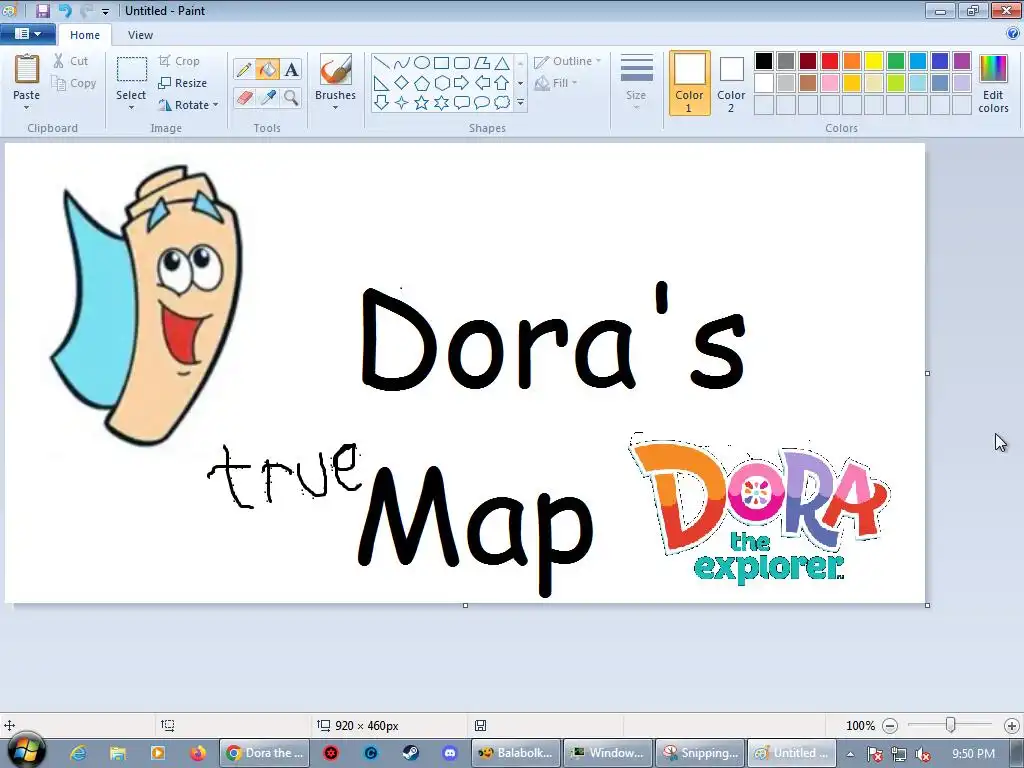
Task: Click the Save icon in quick access toolbar
Action: (42, 10)
